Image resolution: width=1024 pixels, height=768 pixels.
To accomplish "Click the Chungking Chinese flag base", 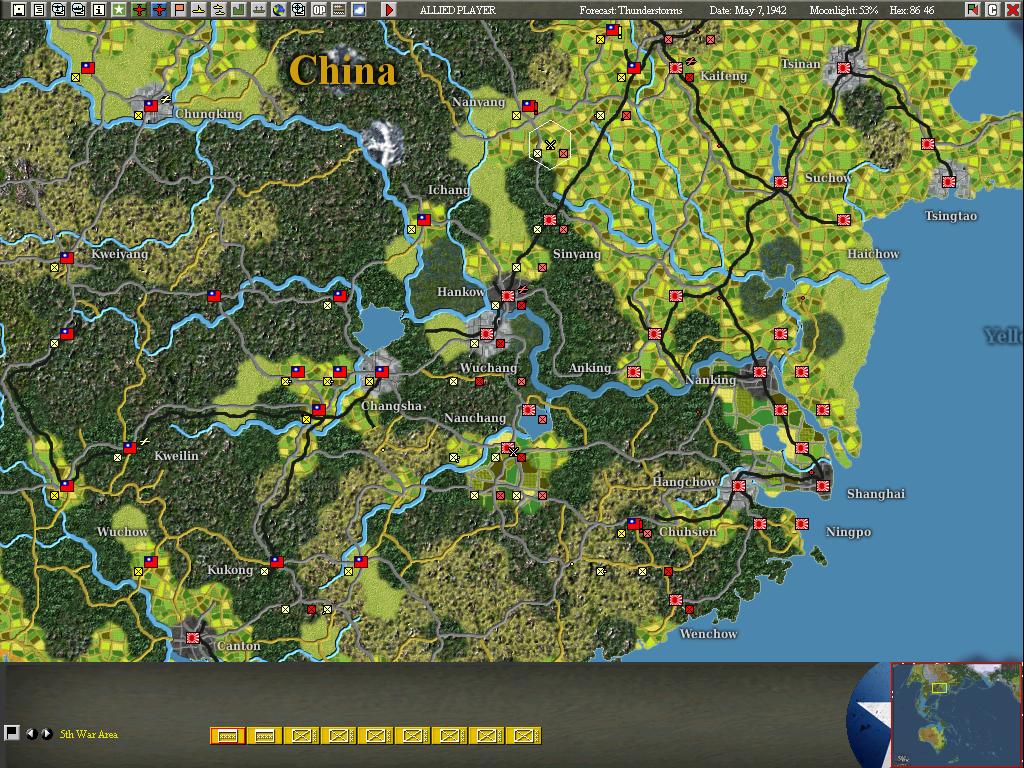I will click(x=151, y=105).
